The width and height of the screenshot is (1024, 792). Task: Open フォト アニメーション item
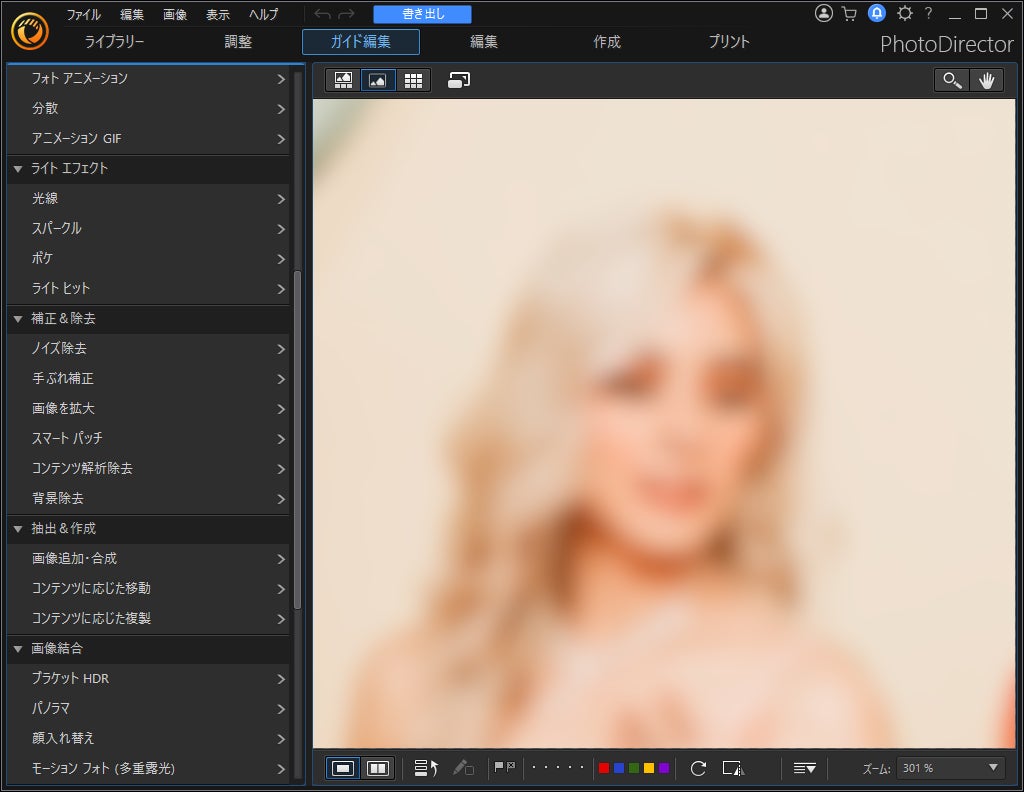coord(148,78)
